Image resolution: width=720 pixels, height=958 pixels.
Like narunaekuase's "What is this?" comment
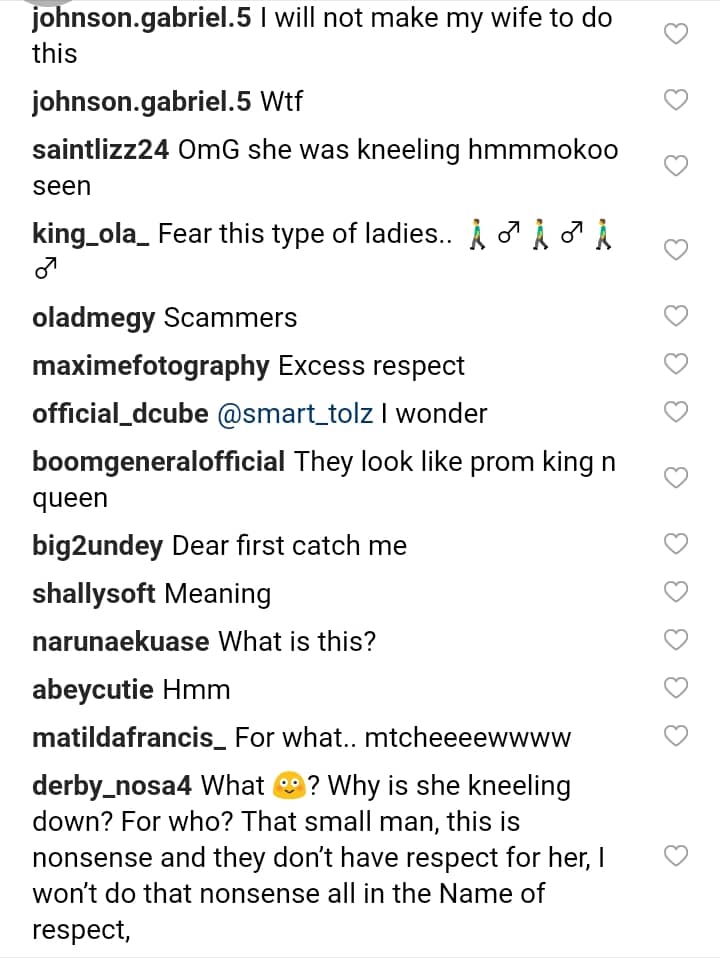tap(677, 640)
